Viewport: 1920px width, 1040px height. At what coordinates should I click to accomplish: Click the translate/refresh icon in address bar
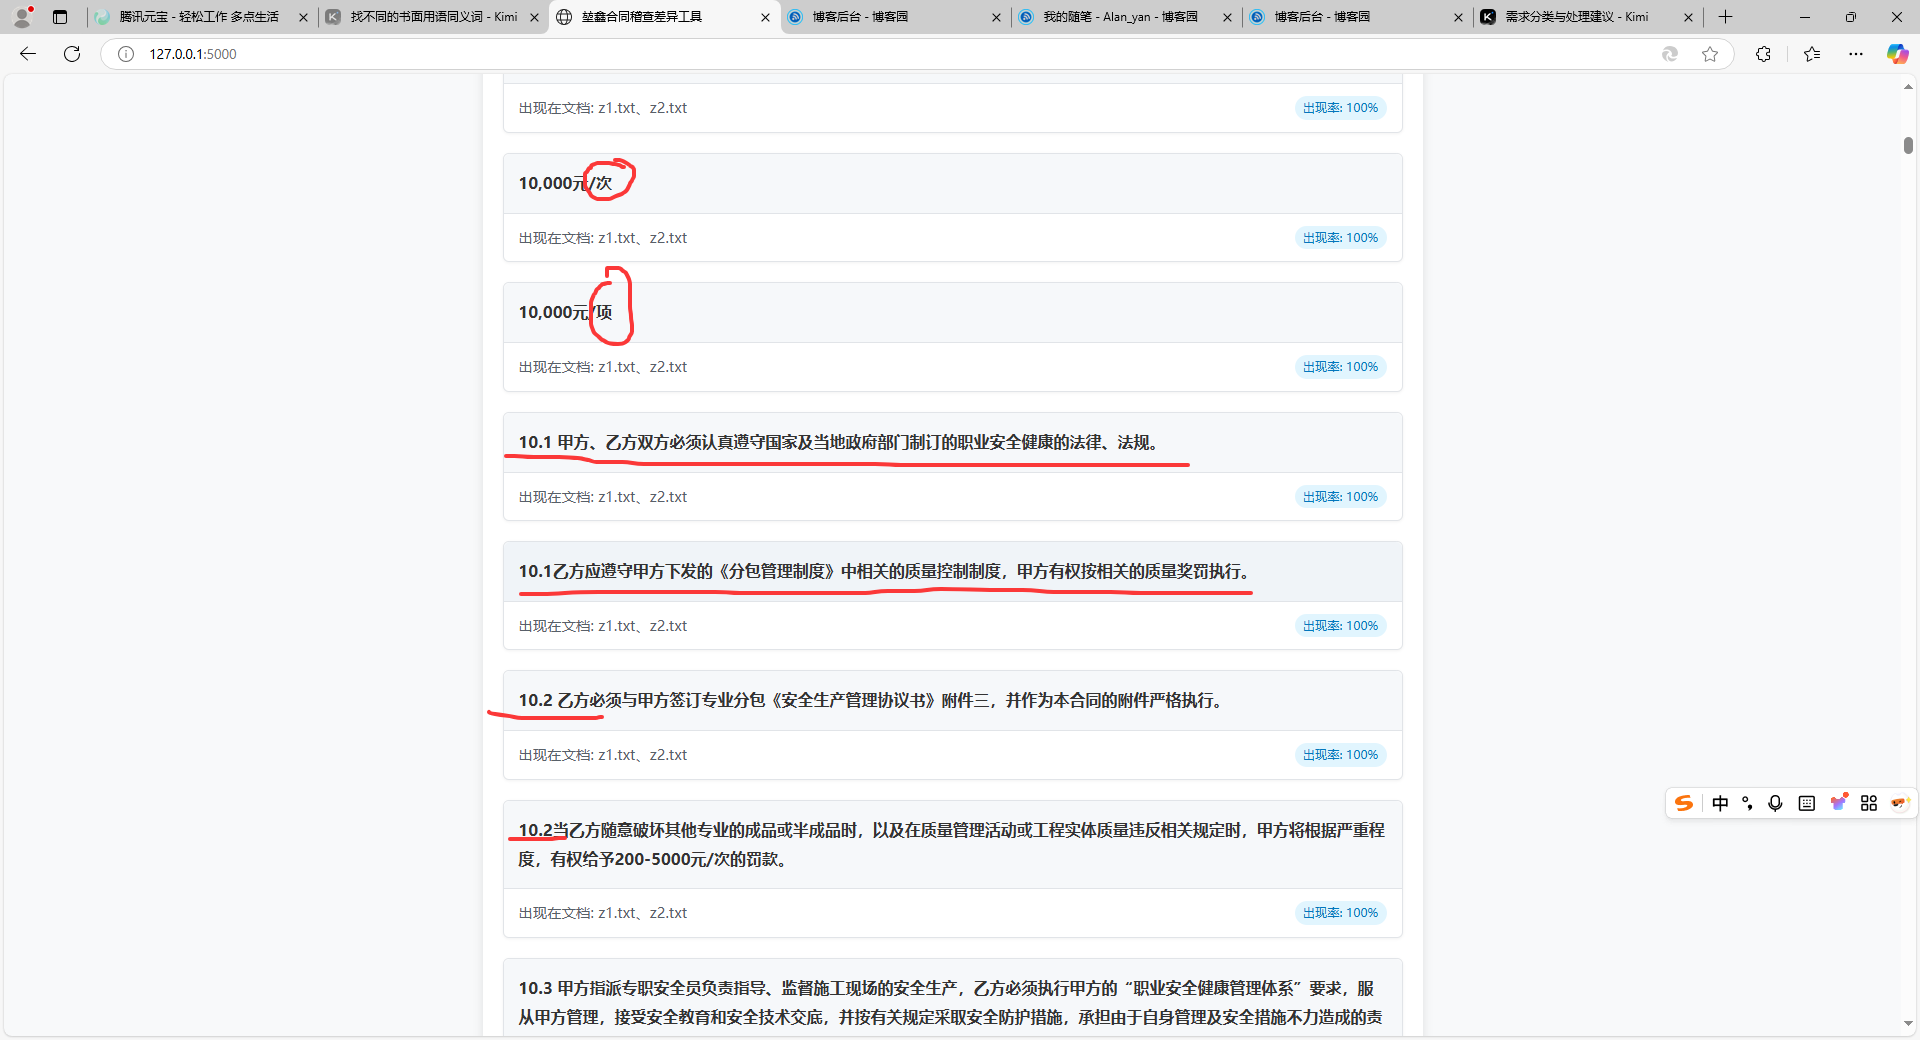pyautogui.click(x=1670, y=54)
